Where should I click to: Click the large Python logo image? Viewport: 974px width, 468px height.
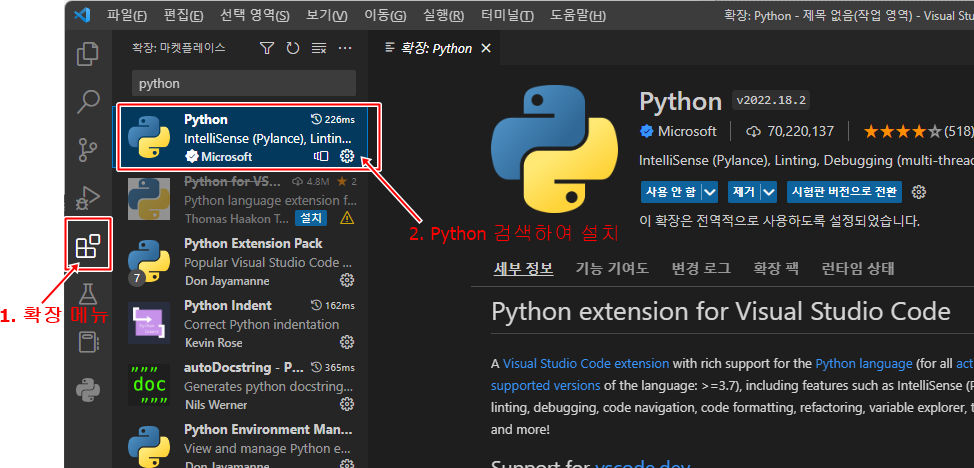[x=555, y=150]
